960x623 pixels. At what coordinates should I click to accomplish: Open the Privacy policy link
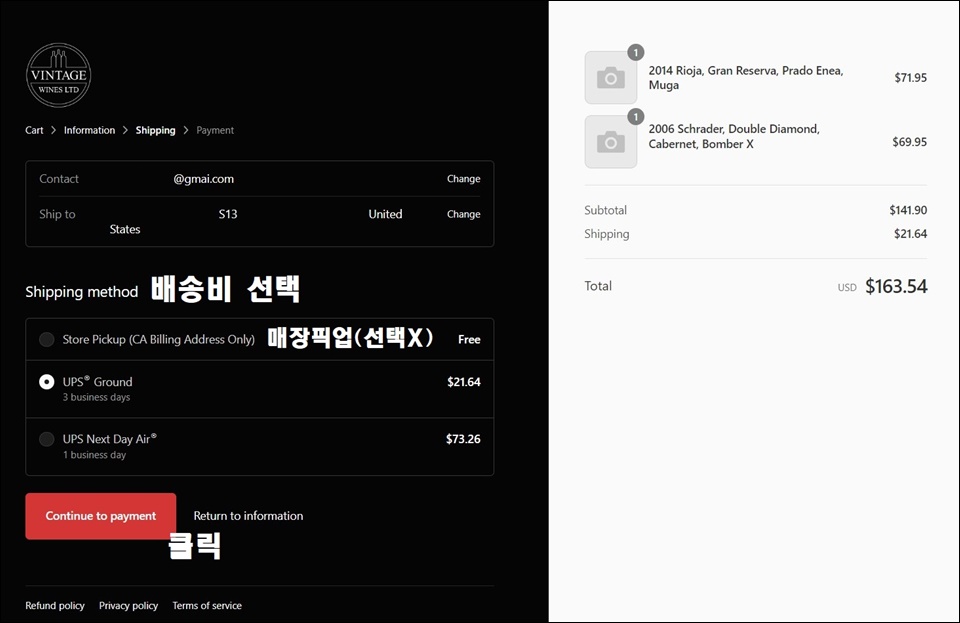click(x=129, y=605)
